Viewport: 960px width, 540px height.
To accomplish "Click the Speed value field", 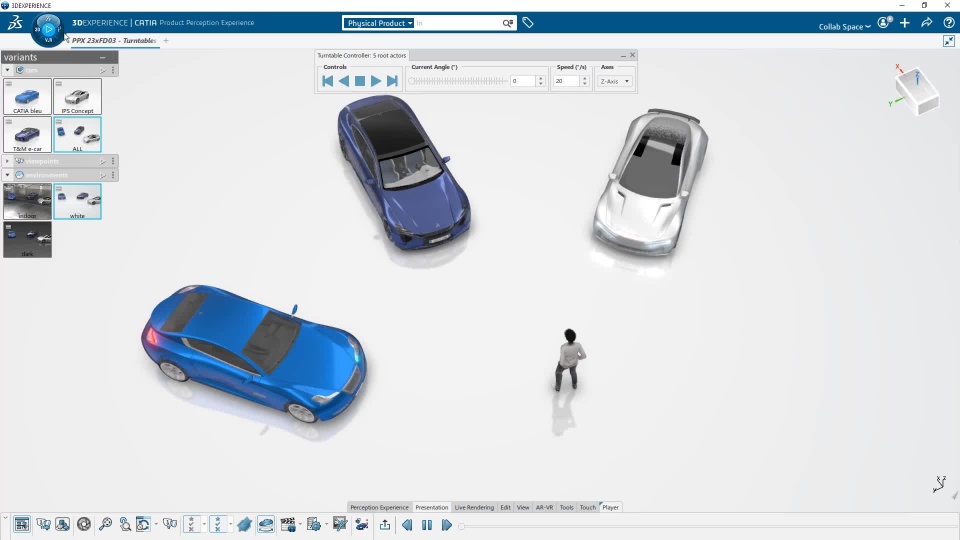I will [566, 81].
